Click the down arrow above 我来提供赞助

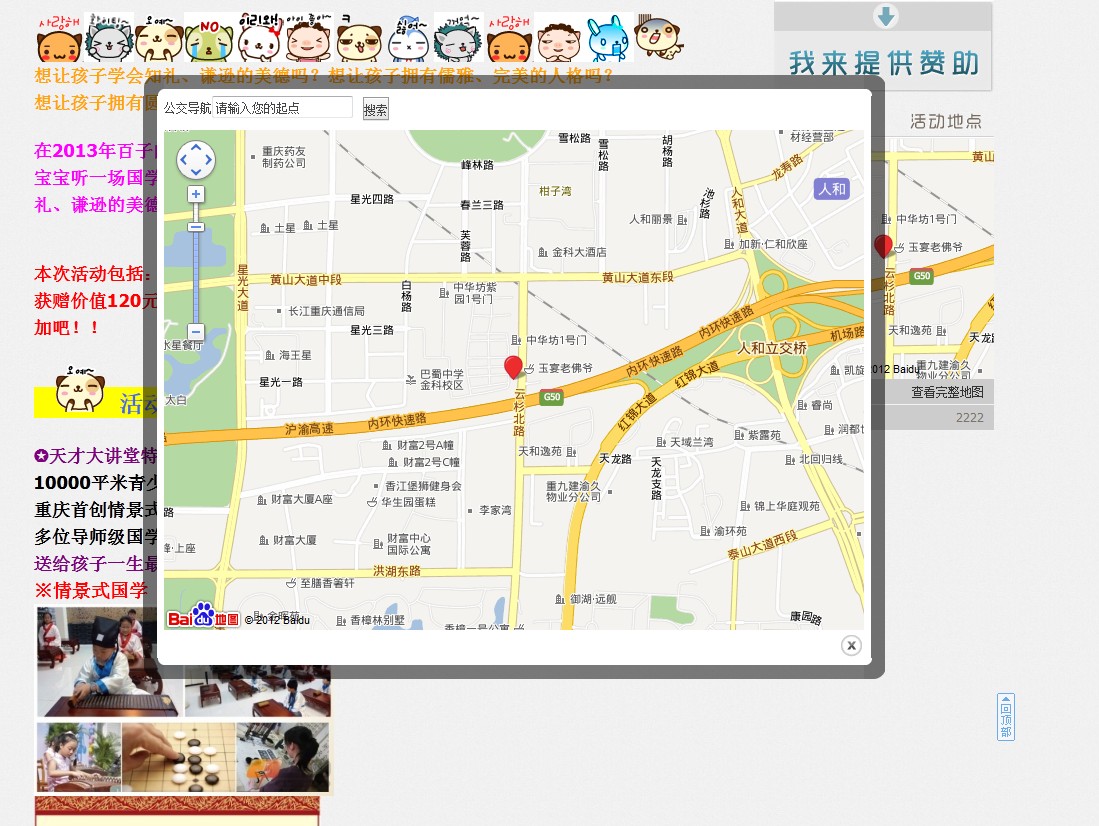[886, 15]
